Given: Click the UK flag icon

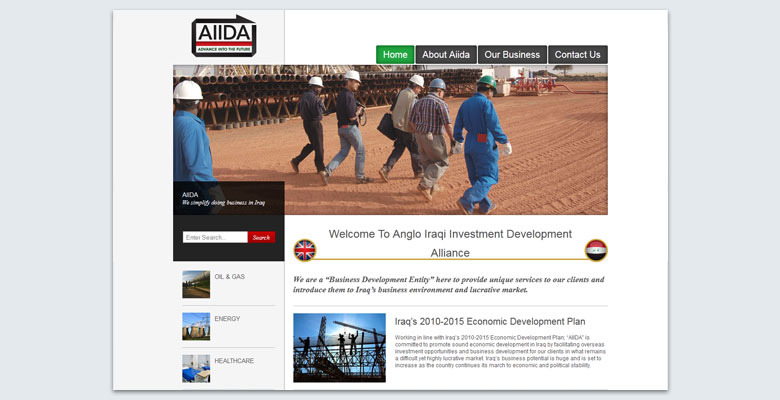Looking at the screenshot, I should point(305,250).
